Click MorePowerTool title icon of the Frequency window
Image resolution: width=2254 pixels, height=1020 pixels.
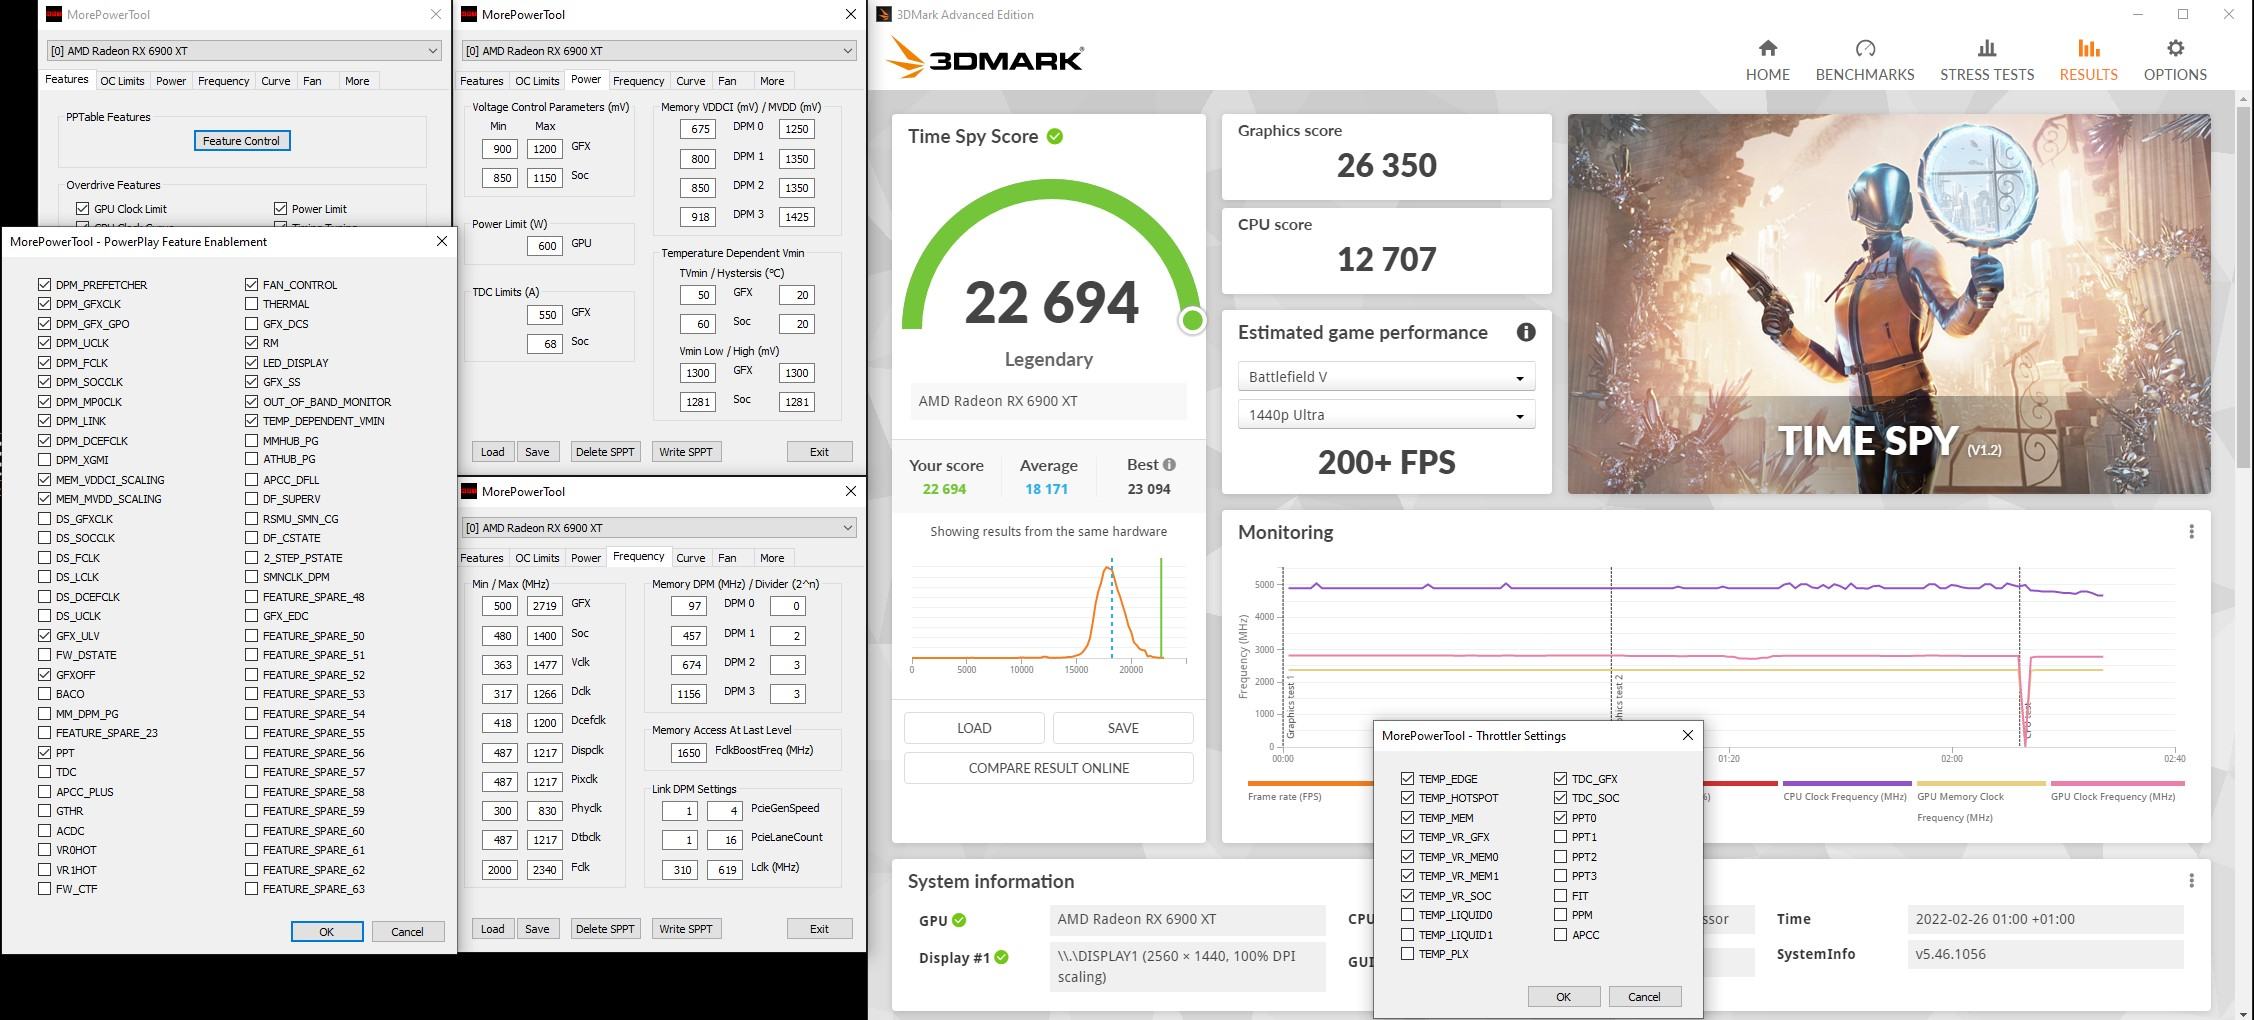pyautogui.click(x=469, y=491)
